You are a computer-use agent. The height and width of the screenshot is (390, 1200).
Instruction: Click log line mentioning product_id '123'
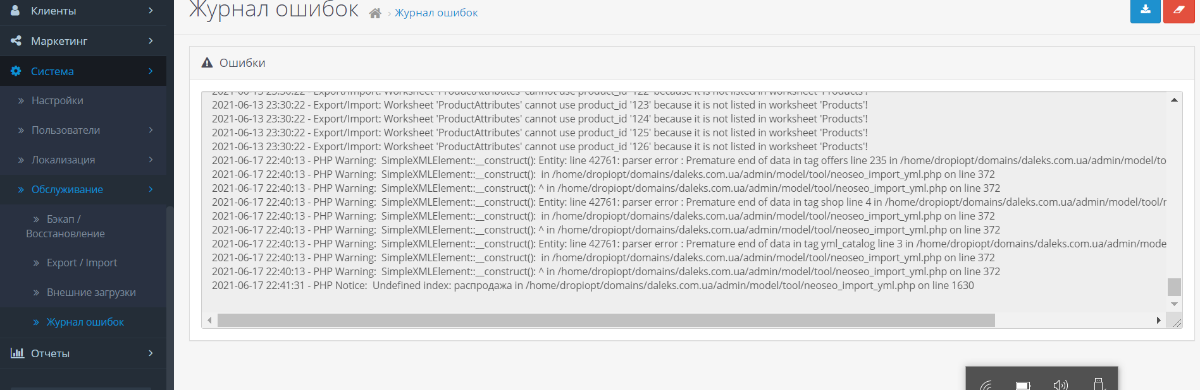pyautogui.click(x=540, y=104)
